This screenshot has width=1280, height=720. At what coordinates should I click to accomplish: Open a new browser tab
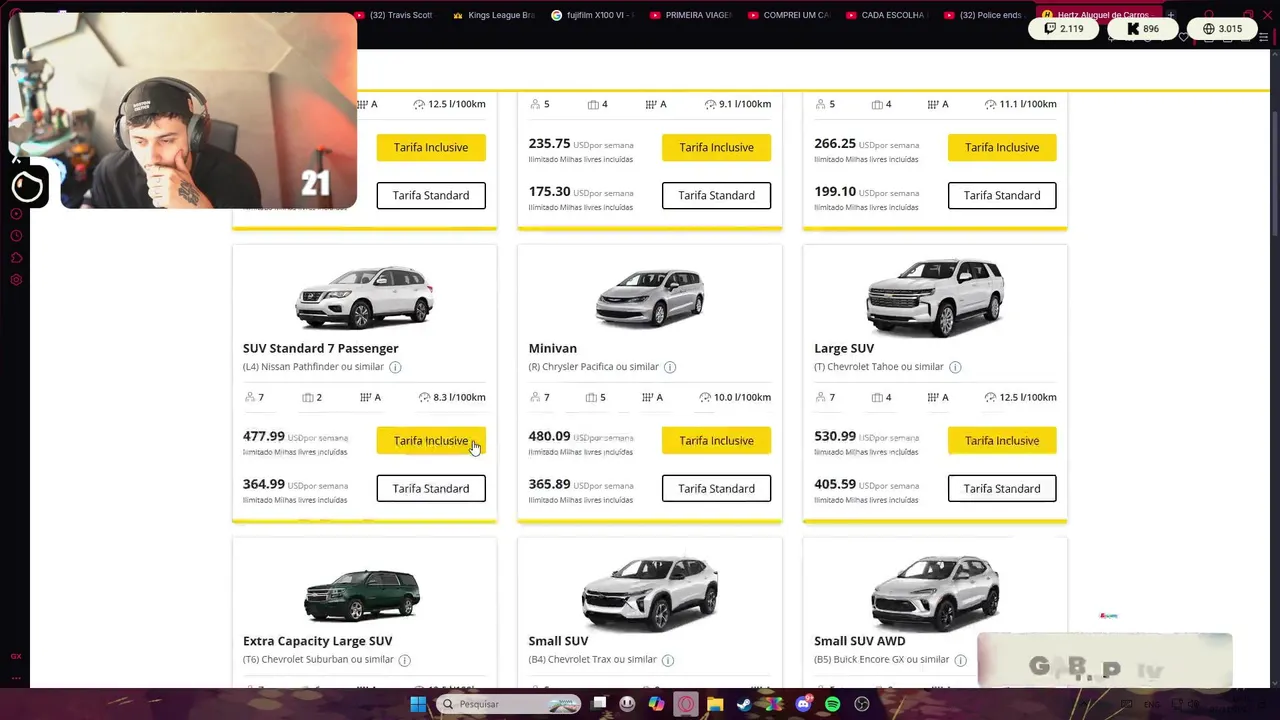point(1171,15)
